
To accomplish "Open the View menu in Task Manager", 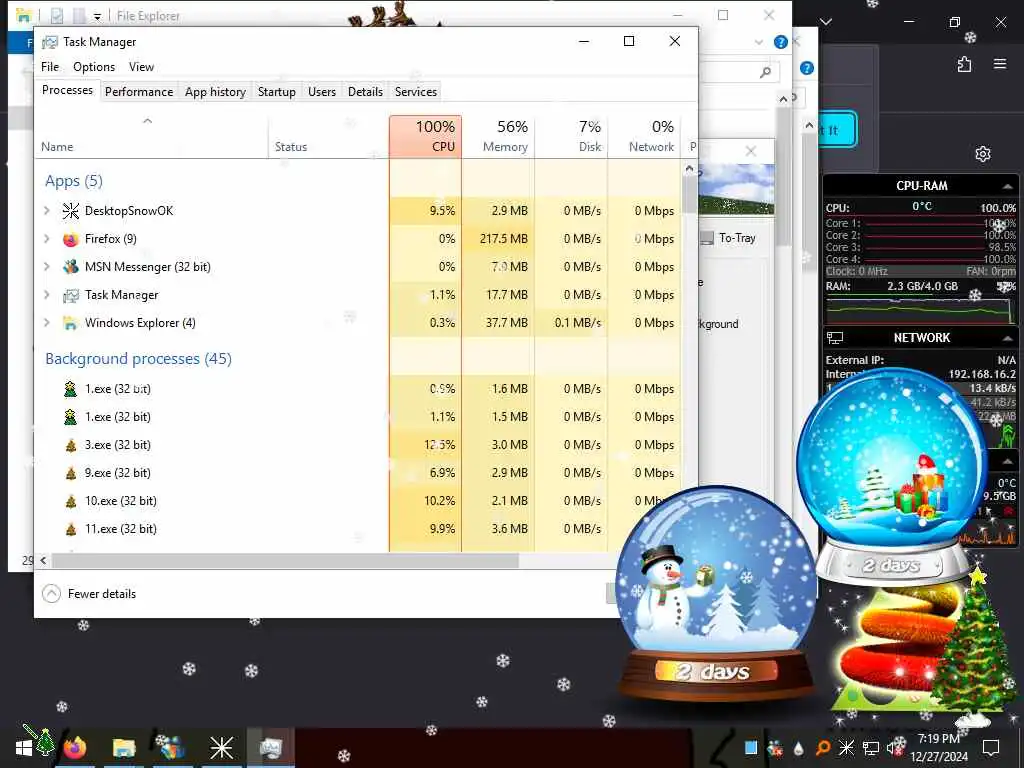I will [x=141, y=67].
